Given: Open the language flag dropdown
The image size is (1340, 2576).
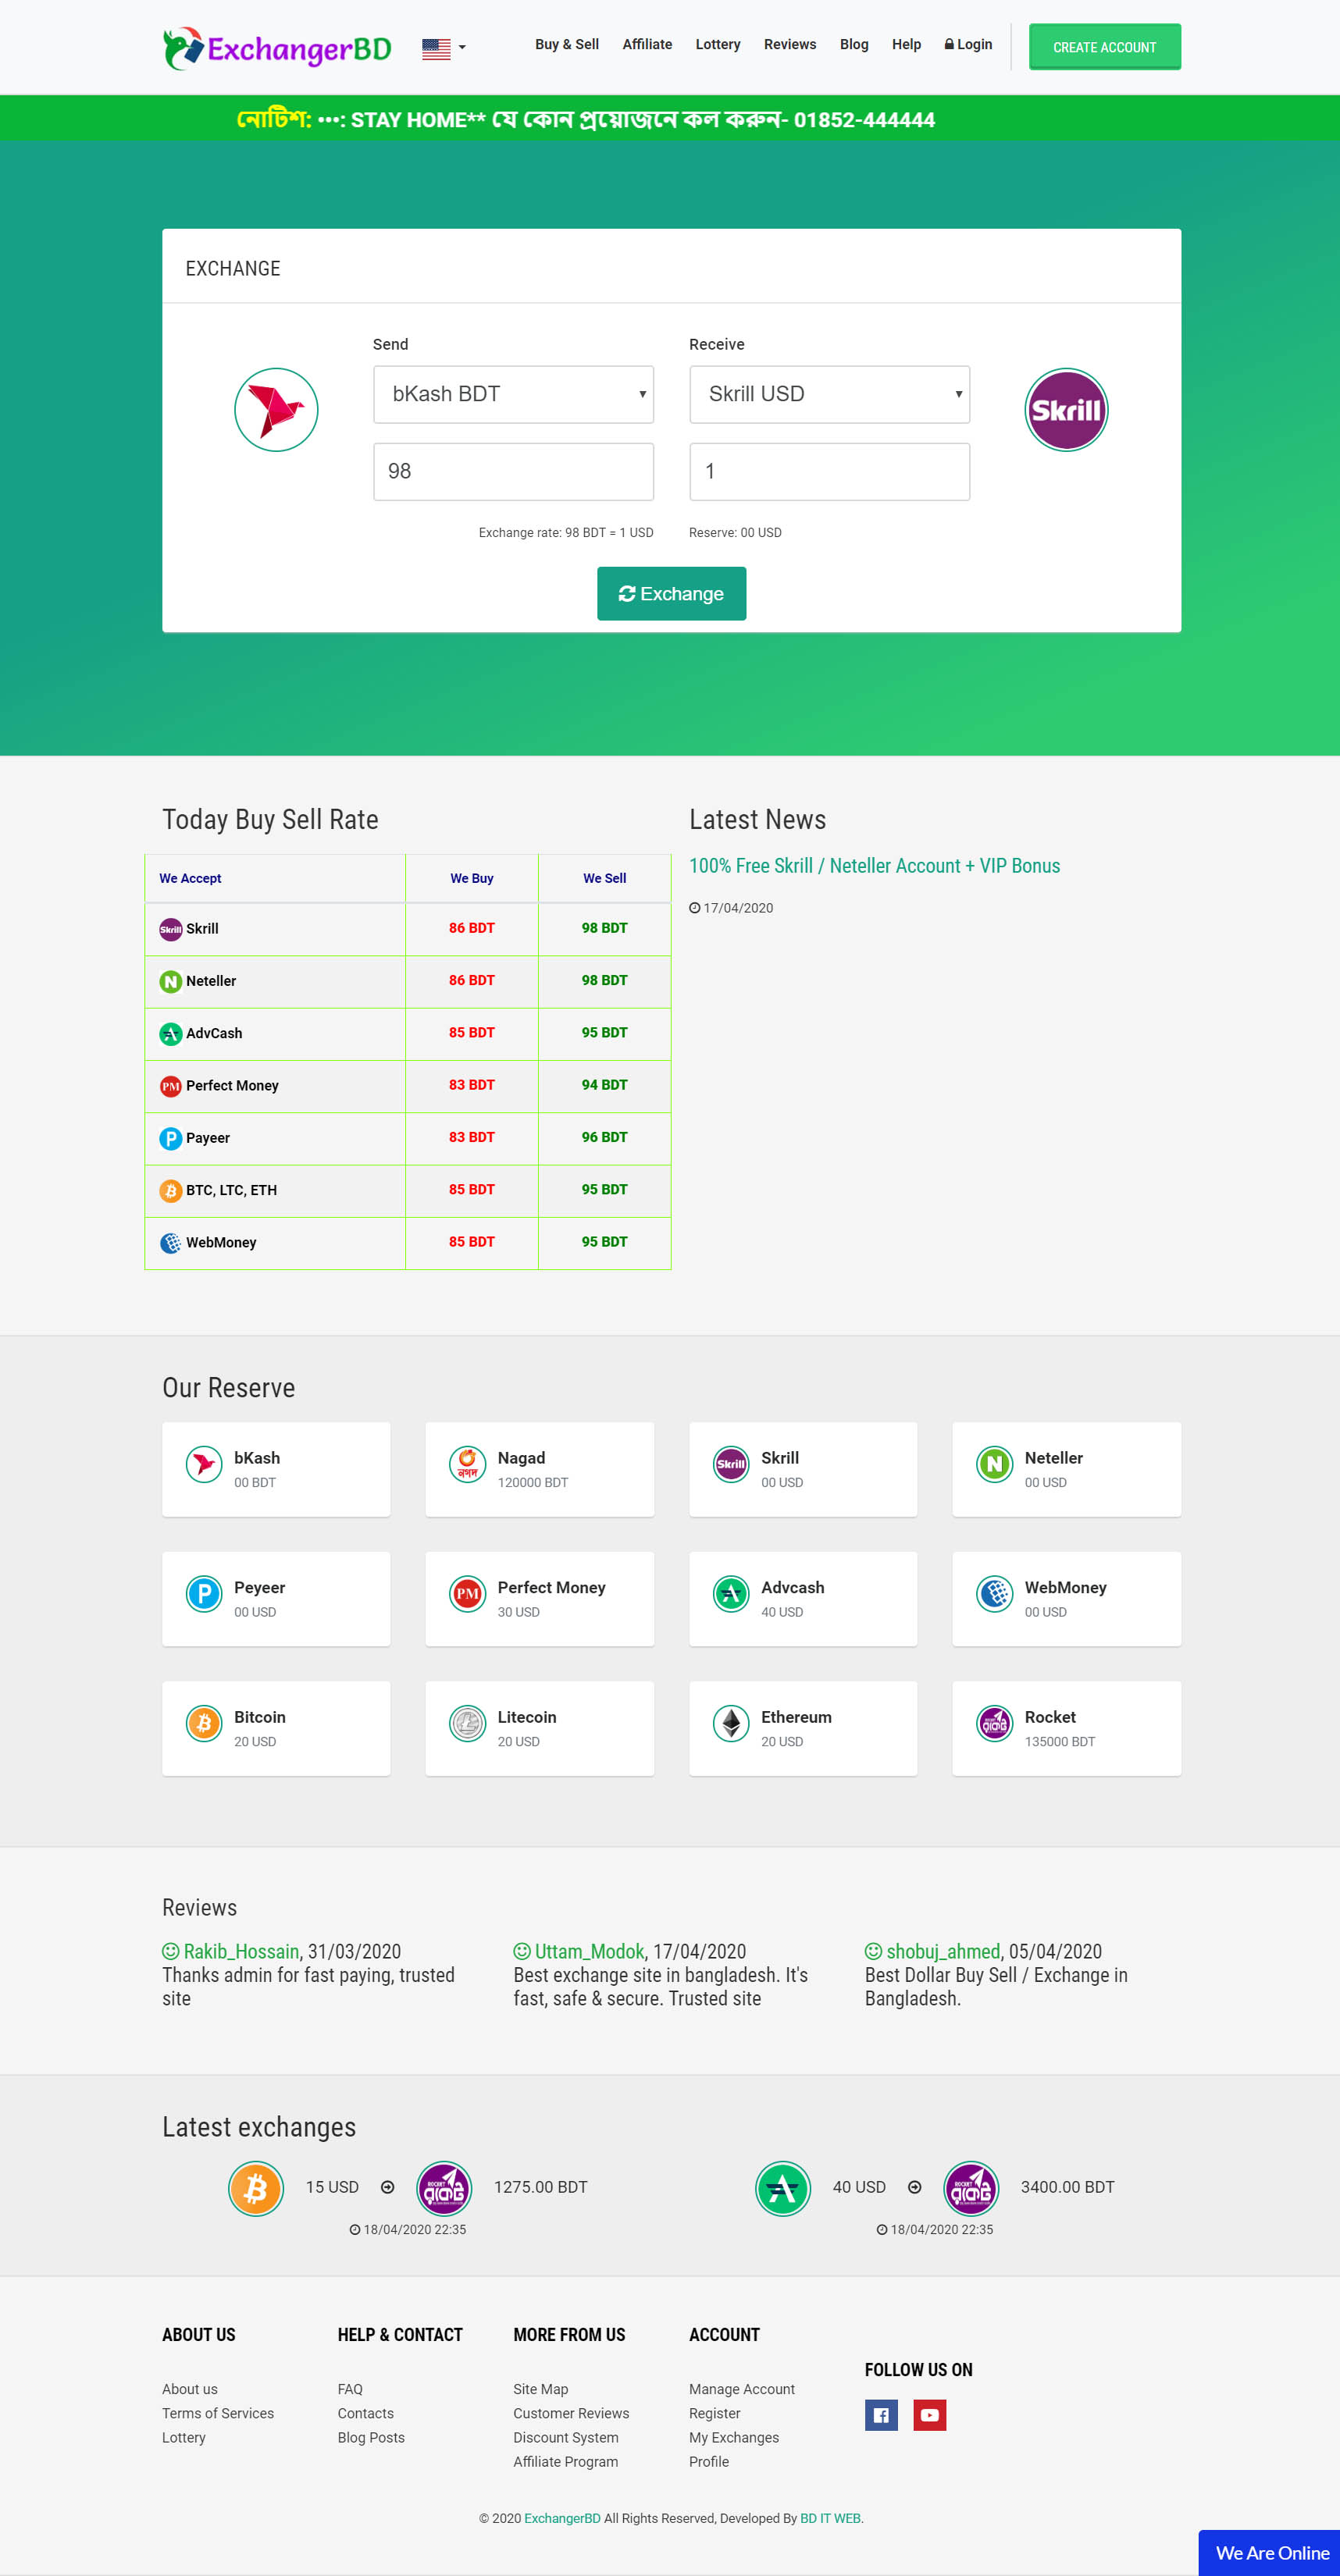Looking at the screenshot, I should tap(443, 48).
